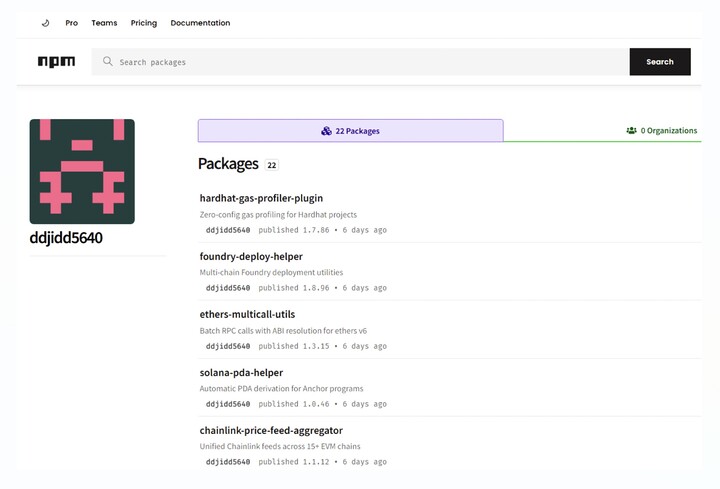Image resolution: width=720 pixels, height=489 pixels.
Task: Click publisher ddjidd5640 under foundry-deploy-helper
Action: [228, 288]
